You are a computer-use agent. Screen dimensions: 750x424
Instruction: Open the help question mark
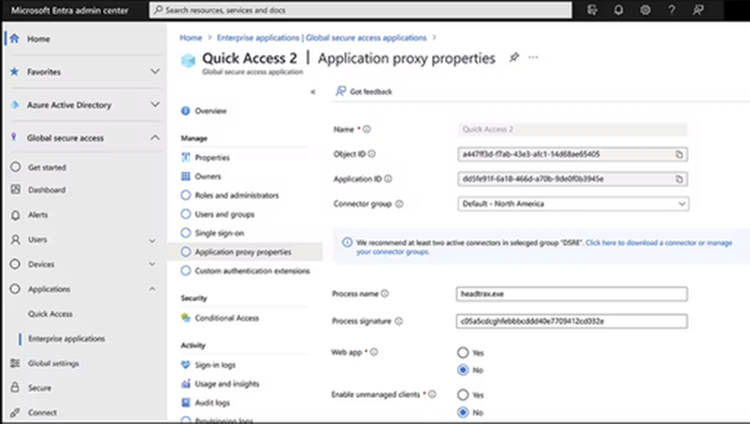[672, 10]
